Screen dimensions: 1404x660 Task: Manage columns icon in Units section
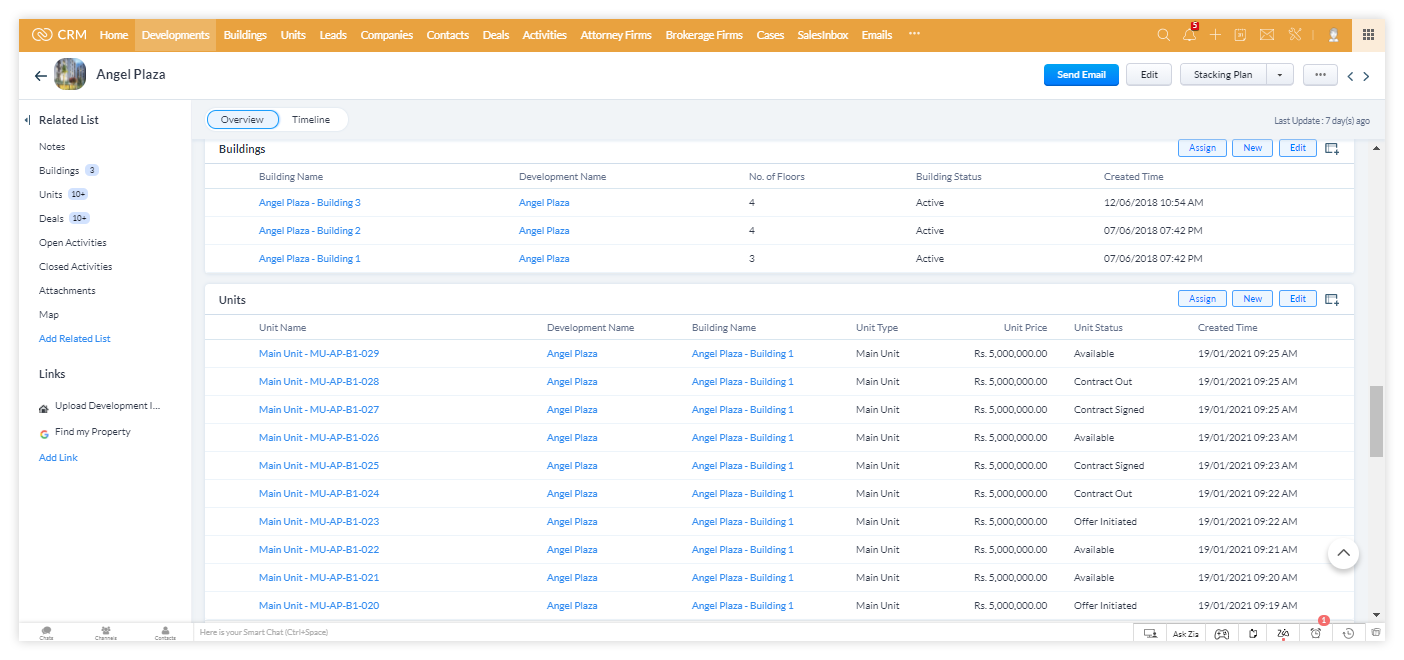(x=1332, y=299)
